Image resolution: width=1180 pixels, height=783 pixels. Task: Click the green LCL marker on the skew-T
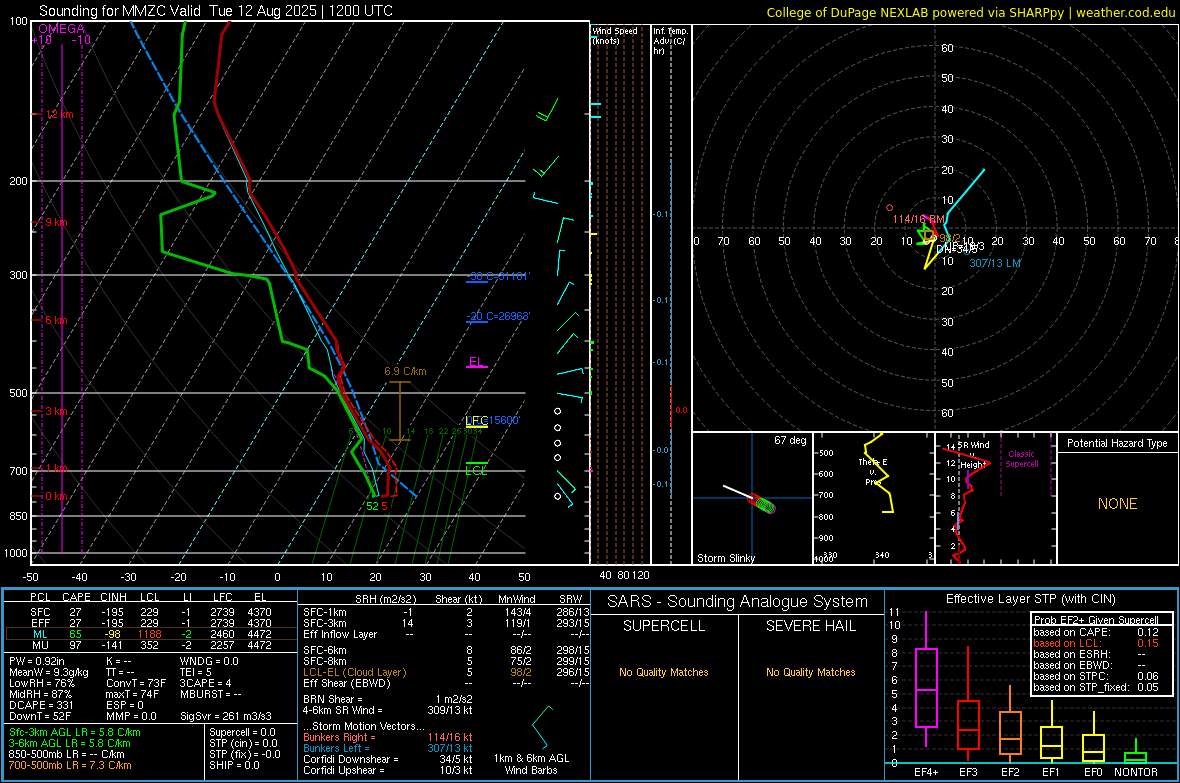[476, 471]
